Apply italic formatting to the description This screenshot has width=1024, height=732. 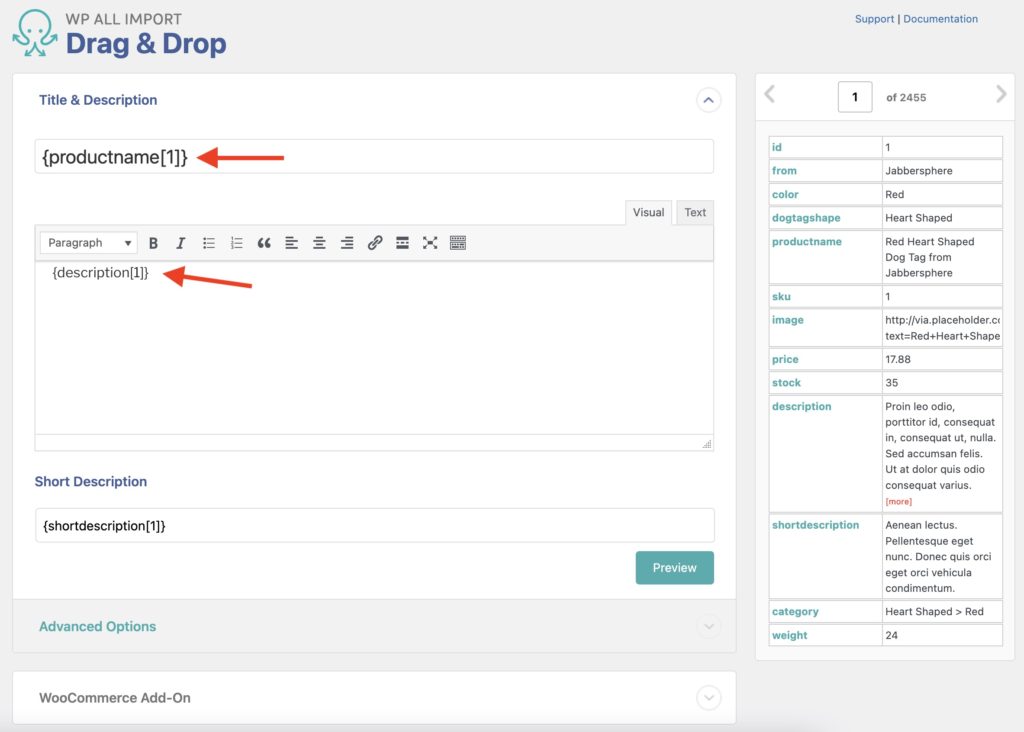(180, 242)
